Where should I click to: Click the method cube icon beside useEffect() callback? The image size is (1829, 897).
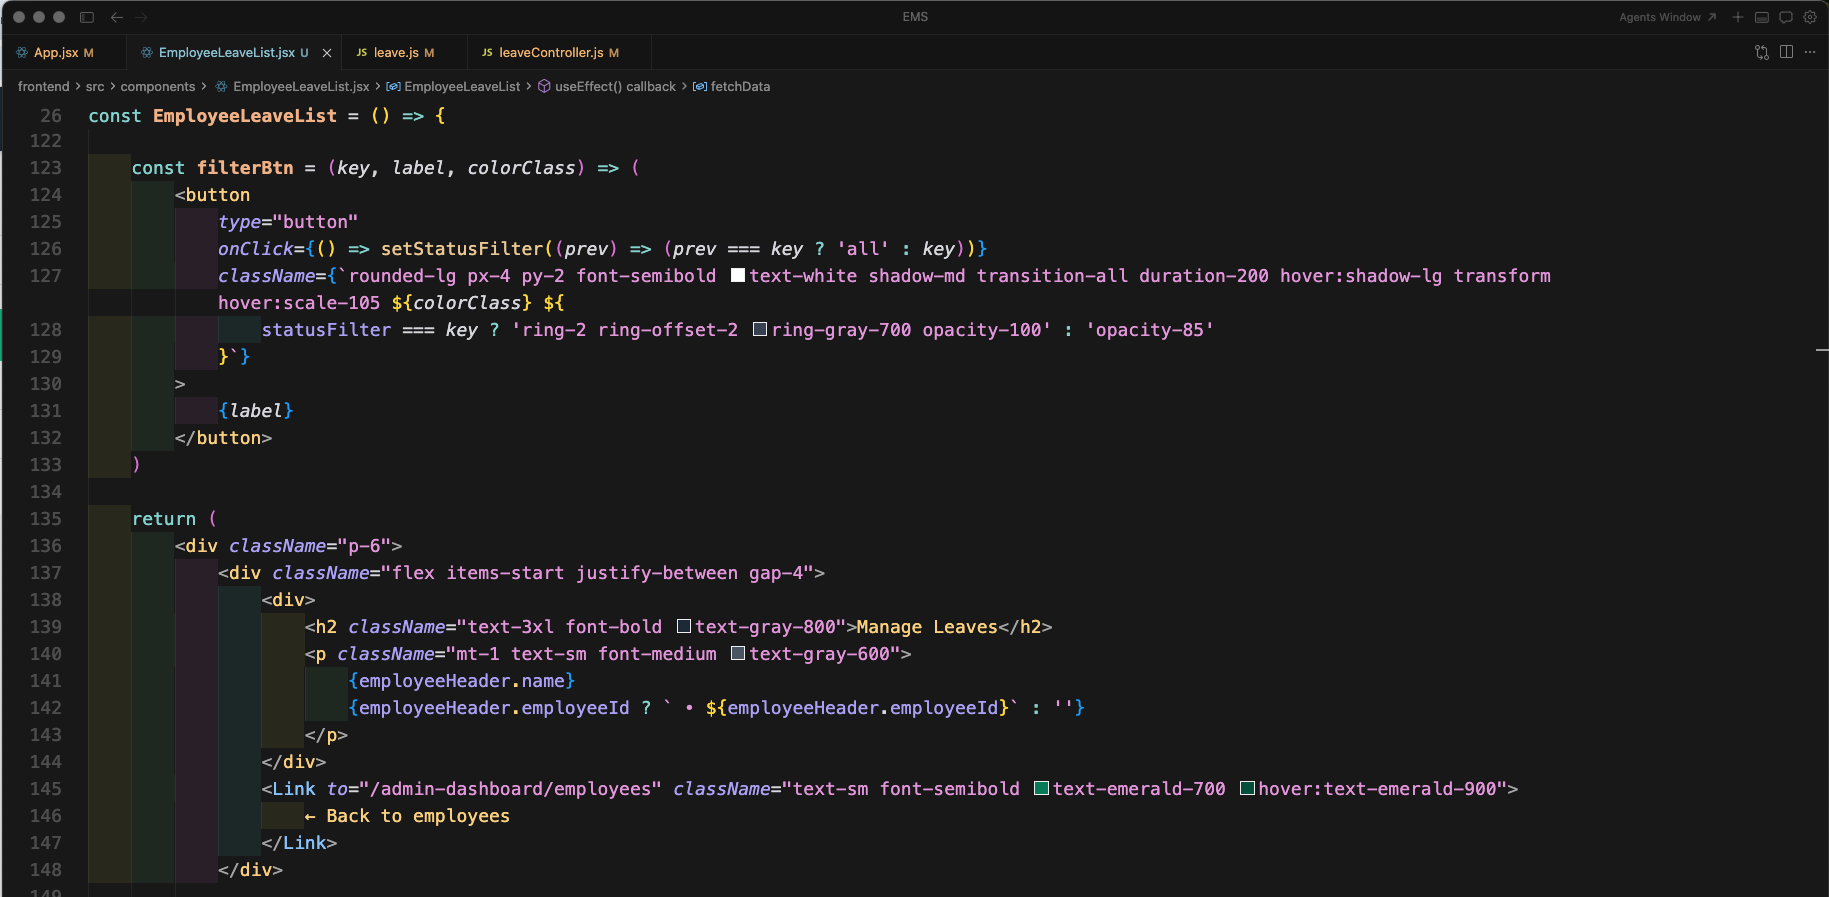pos(544,87)
